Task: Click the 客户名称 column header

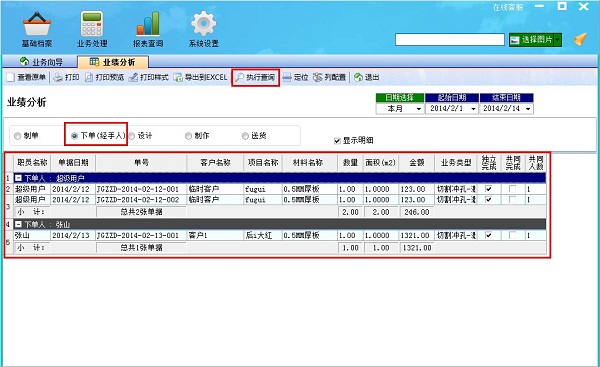Action: click(215, 163)
